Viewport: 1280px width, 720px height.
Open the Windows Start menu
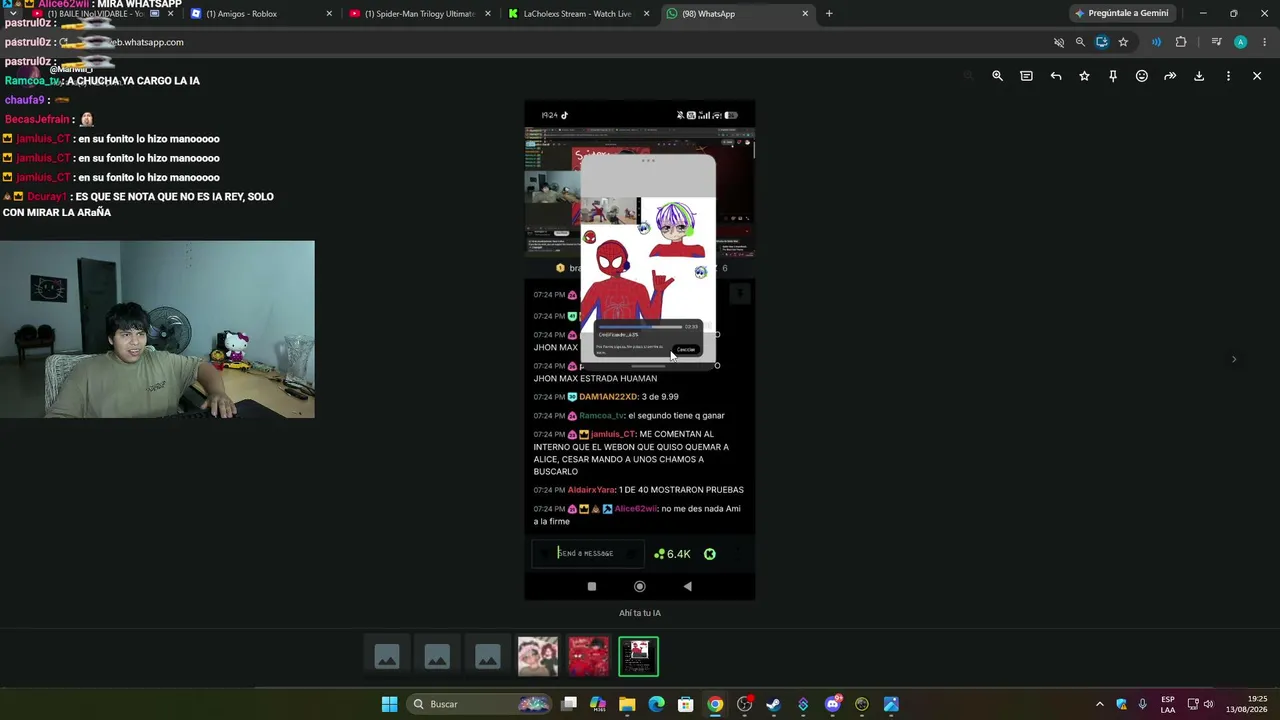[x=389, y=704]
